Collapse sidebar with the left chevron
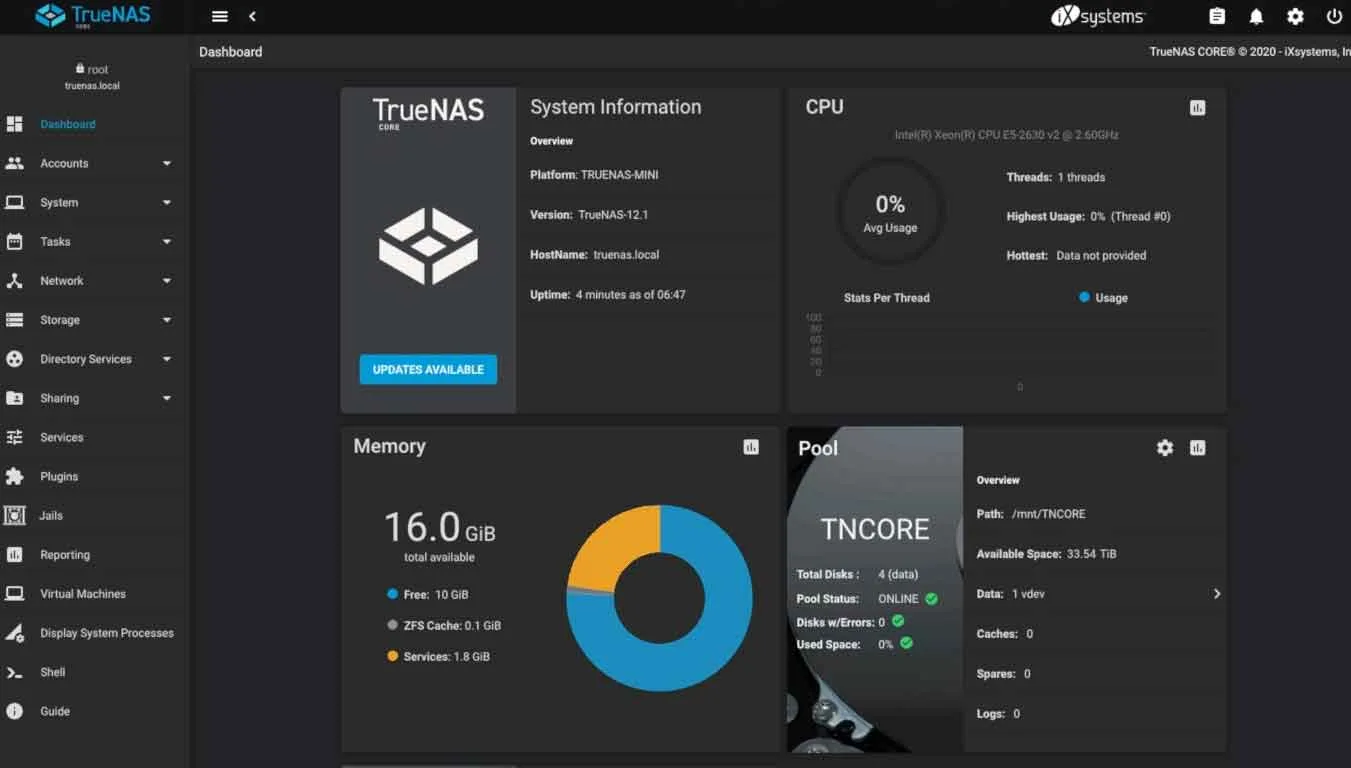The width and height of the screenshot is (1351, 768). click(x=252, y=16)
